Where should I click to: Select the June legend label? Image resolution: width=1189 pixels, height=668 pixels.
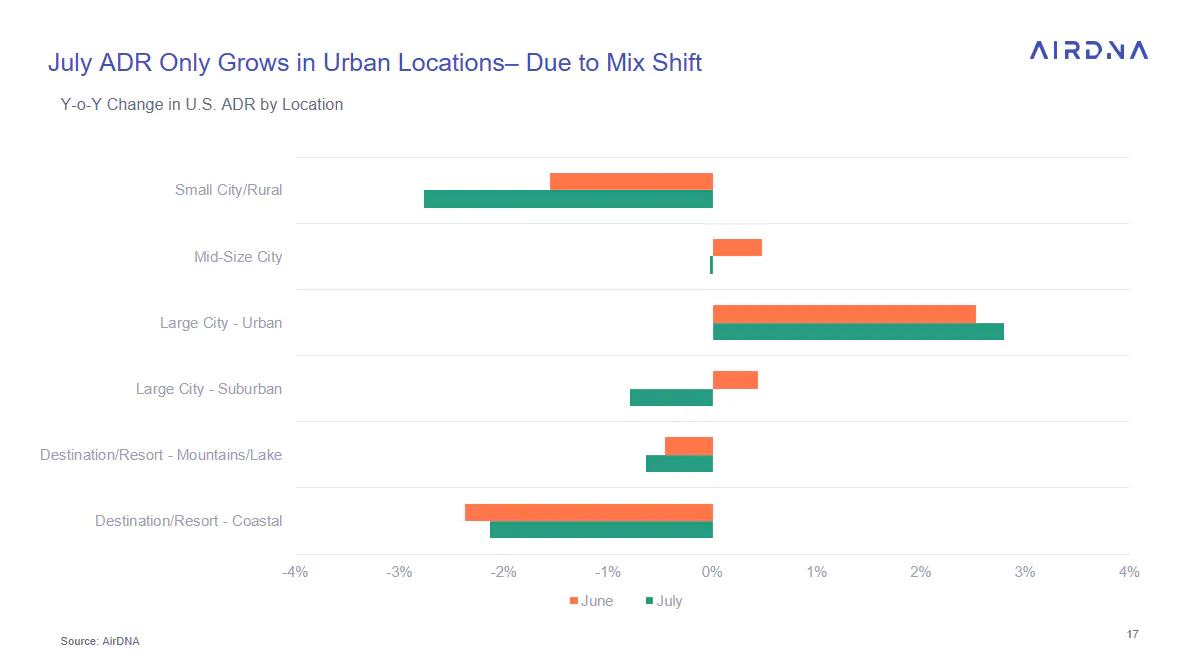tap(597, 601)
